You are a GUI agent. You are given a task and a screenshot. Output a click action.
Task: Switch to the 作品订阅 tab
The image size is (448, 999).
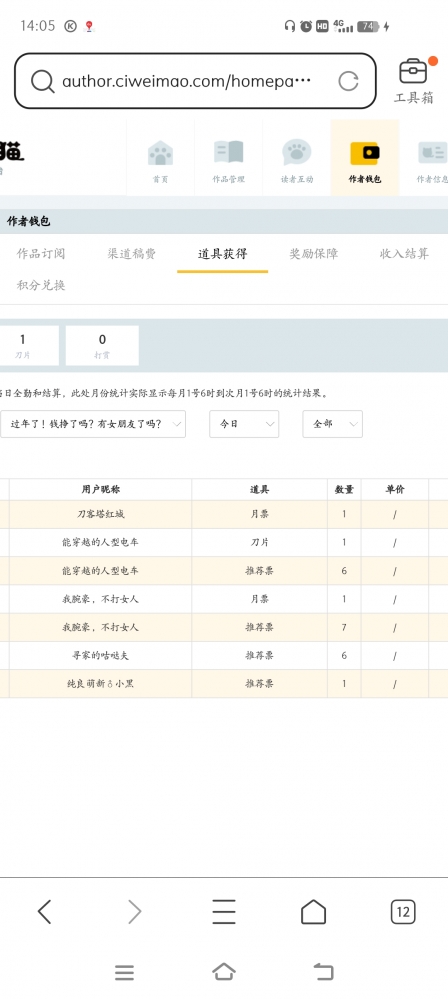click(41, 254)
